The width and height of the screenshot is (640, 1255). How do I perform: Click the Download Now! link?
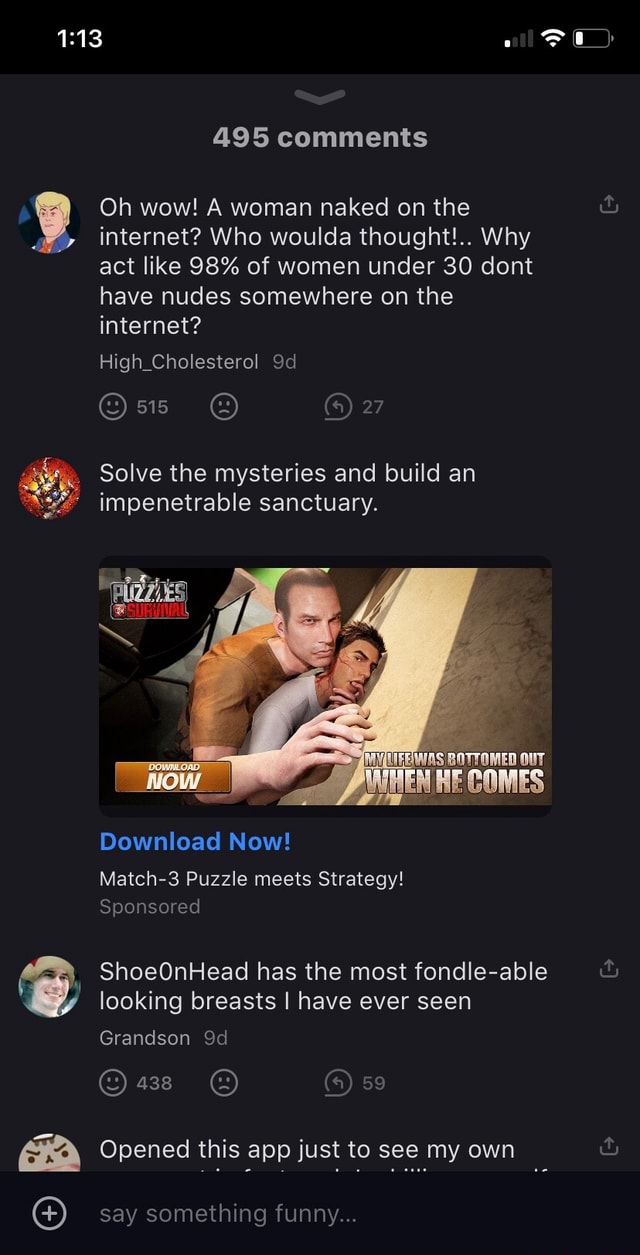point(195,841)
